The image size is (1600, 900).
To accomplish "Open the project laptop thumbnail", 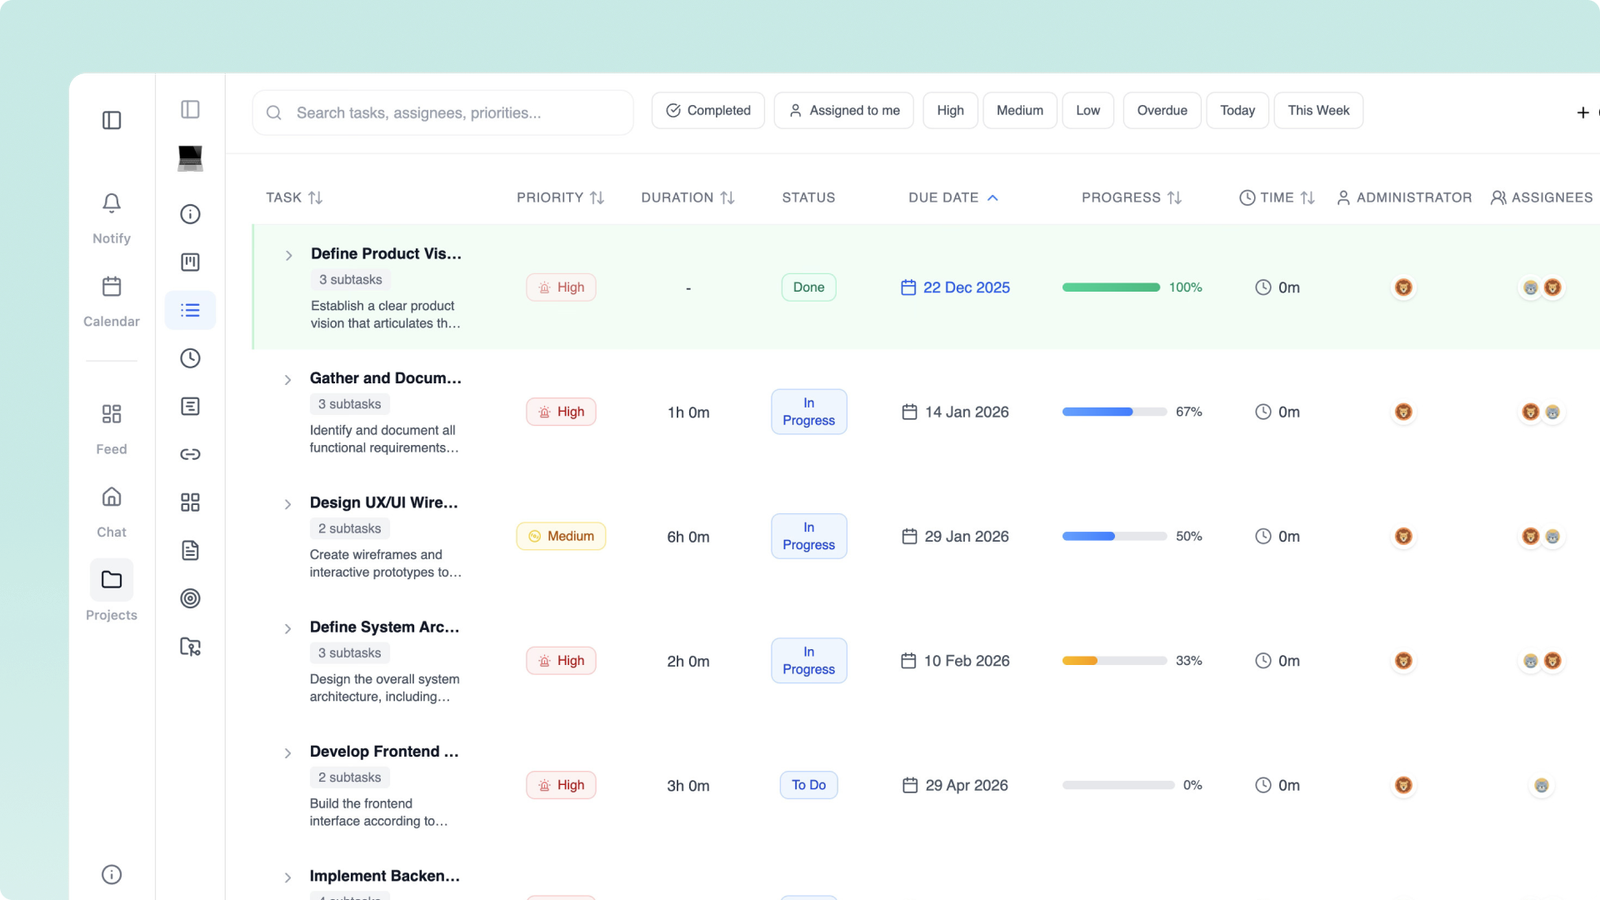I will pos(190,158).
